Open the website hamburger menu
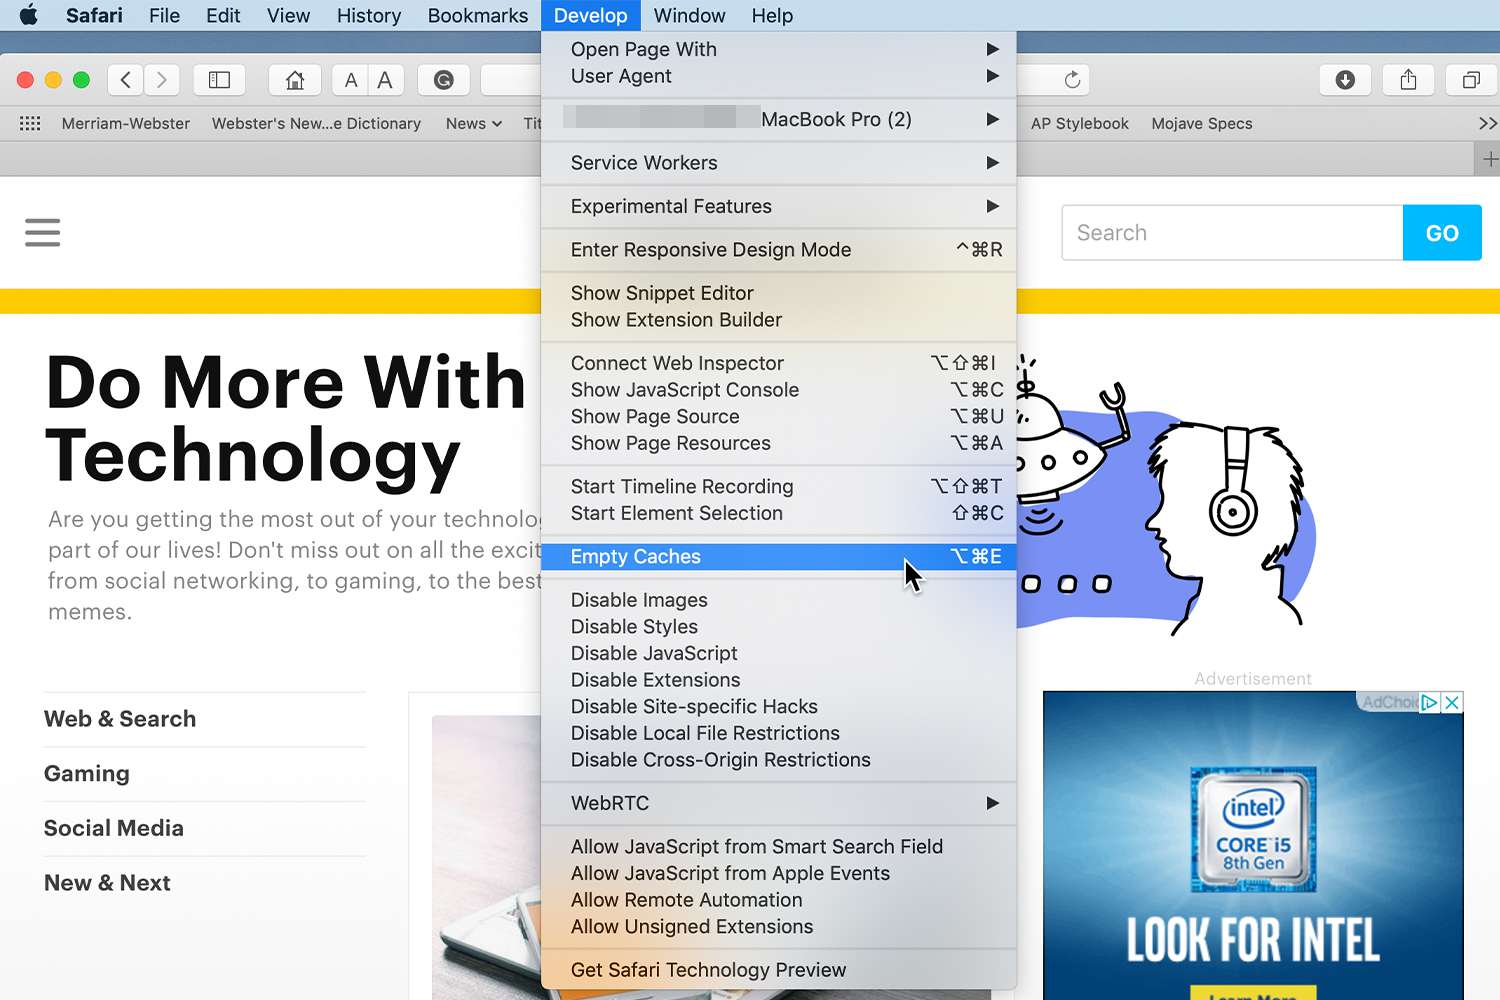Viewport: 1500px width, 1000px height. point(43,233)
